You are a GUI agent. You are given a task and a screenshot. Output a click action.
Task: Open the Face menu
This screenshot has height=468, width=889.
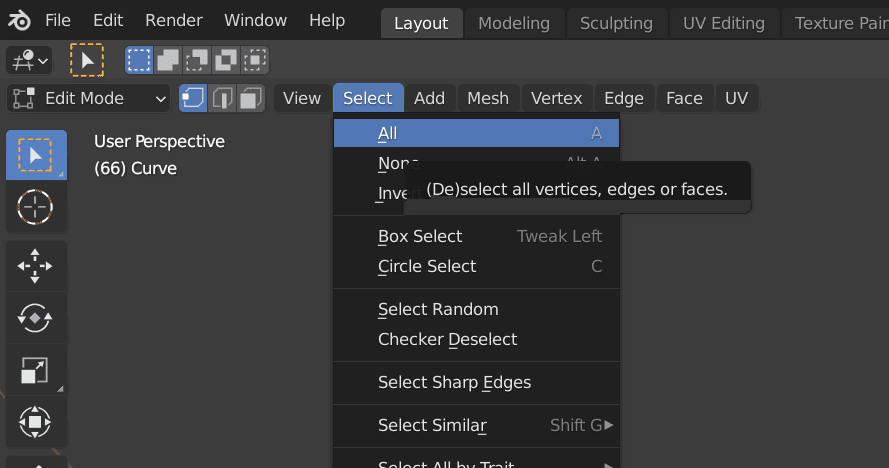[684, 99]
